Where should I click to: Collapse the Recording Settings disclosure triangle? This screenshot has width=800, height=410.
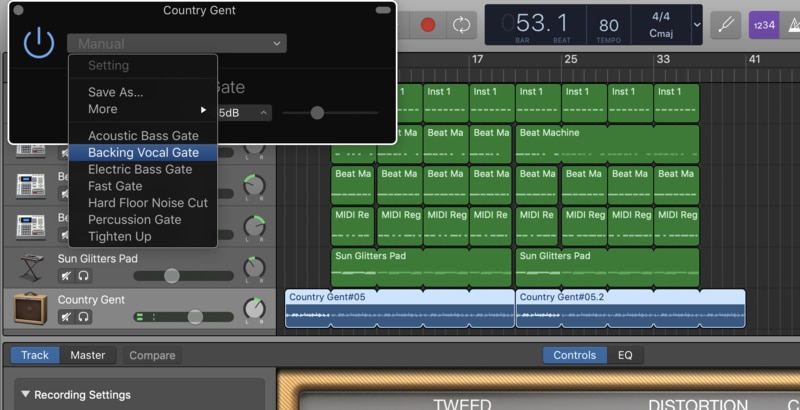(x=26, y=394)
